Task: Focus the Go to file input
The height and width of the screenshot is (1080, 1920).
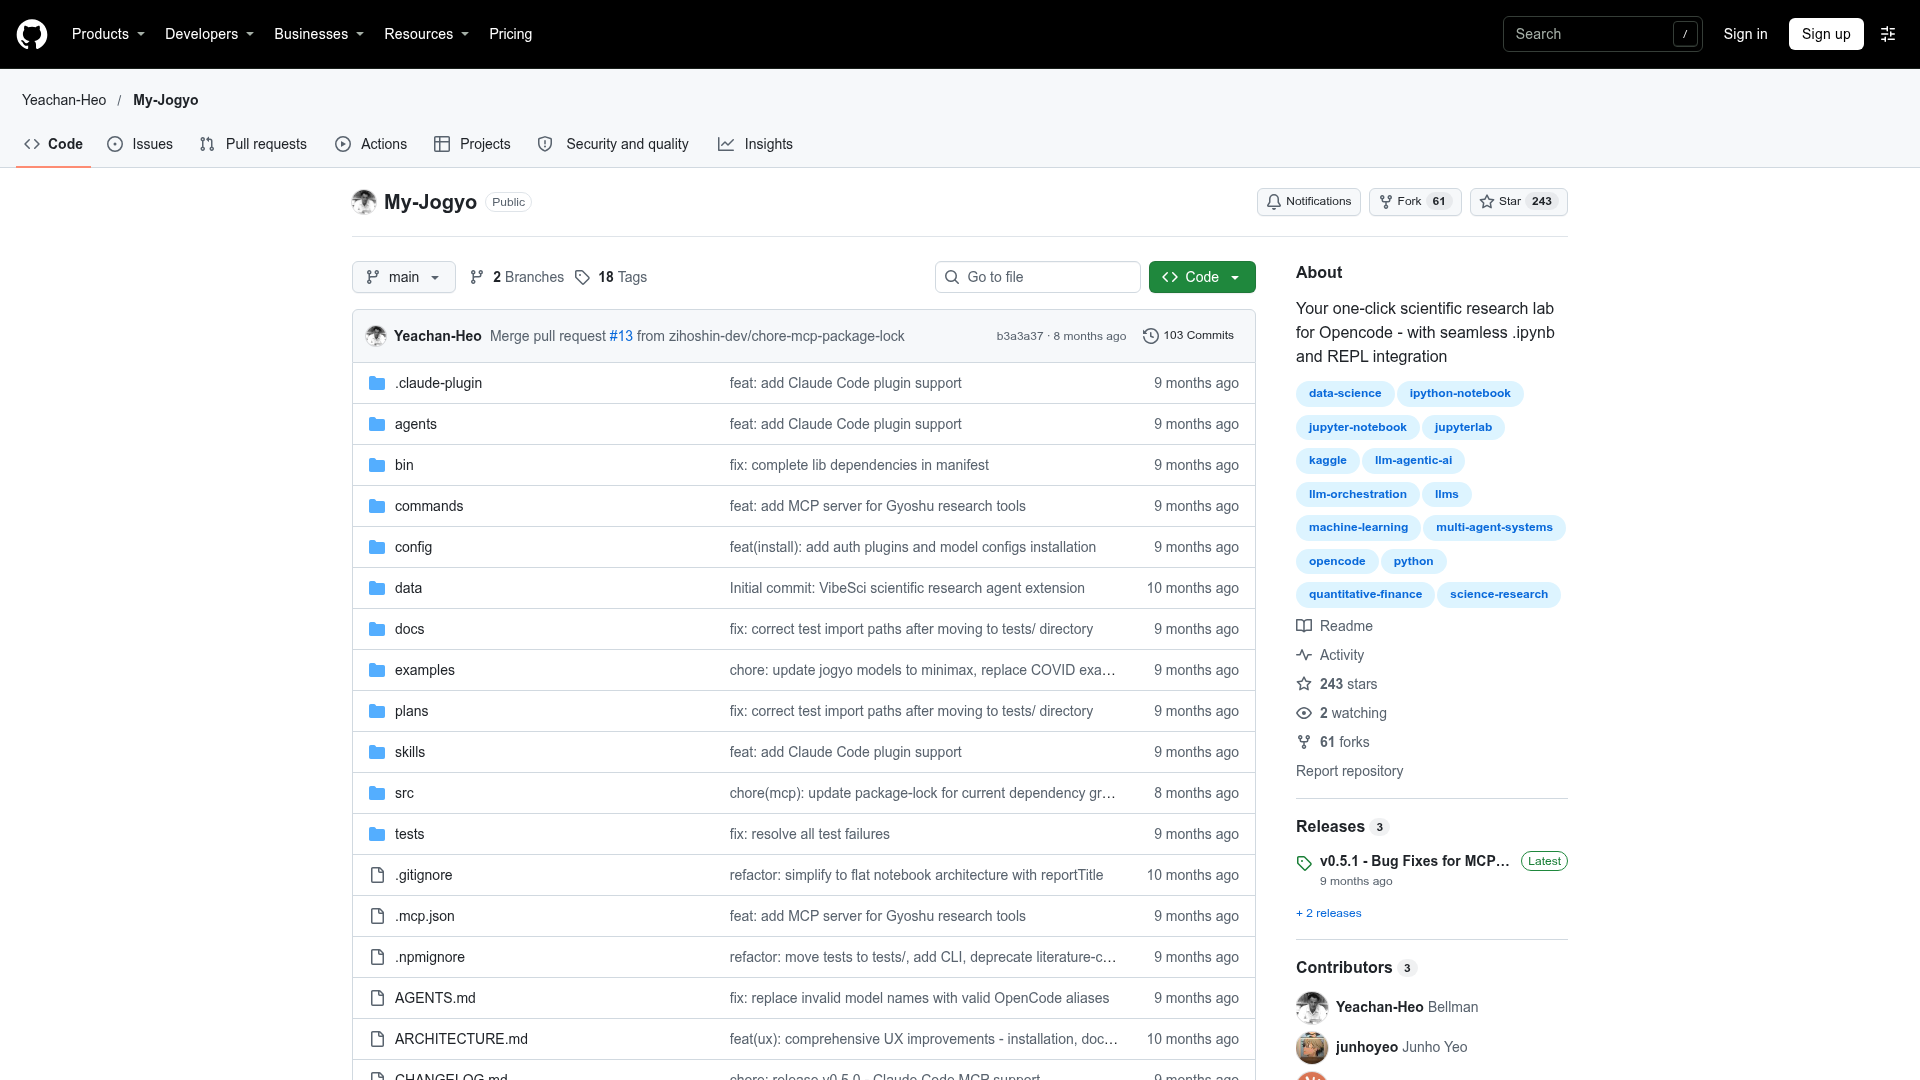Action: (1038, 277)
